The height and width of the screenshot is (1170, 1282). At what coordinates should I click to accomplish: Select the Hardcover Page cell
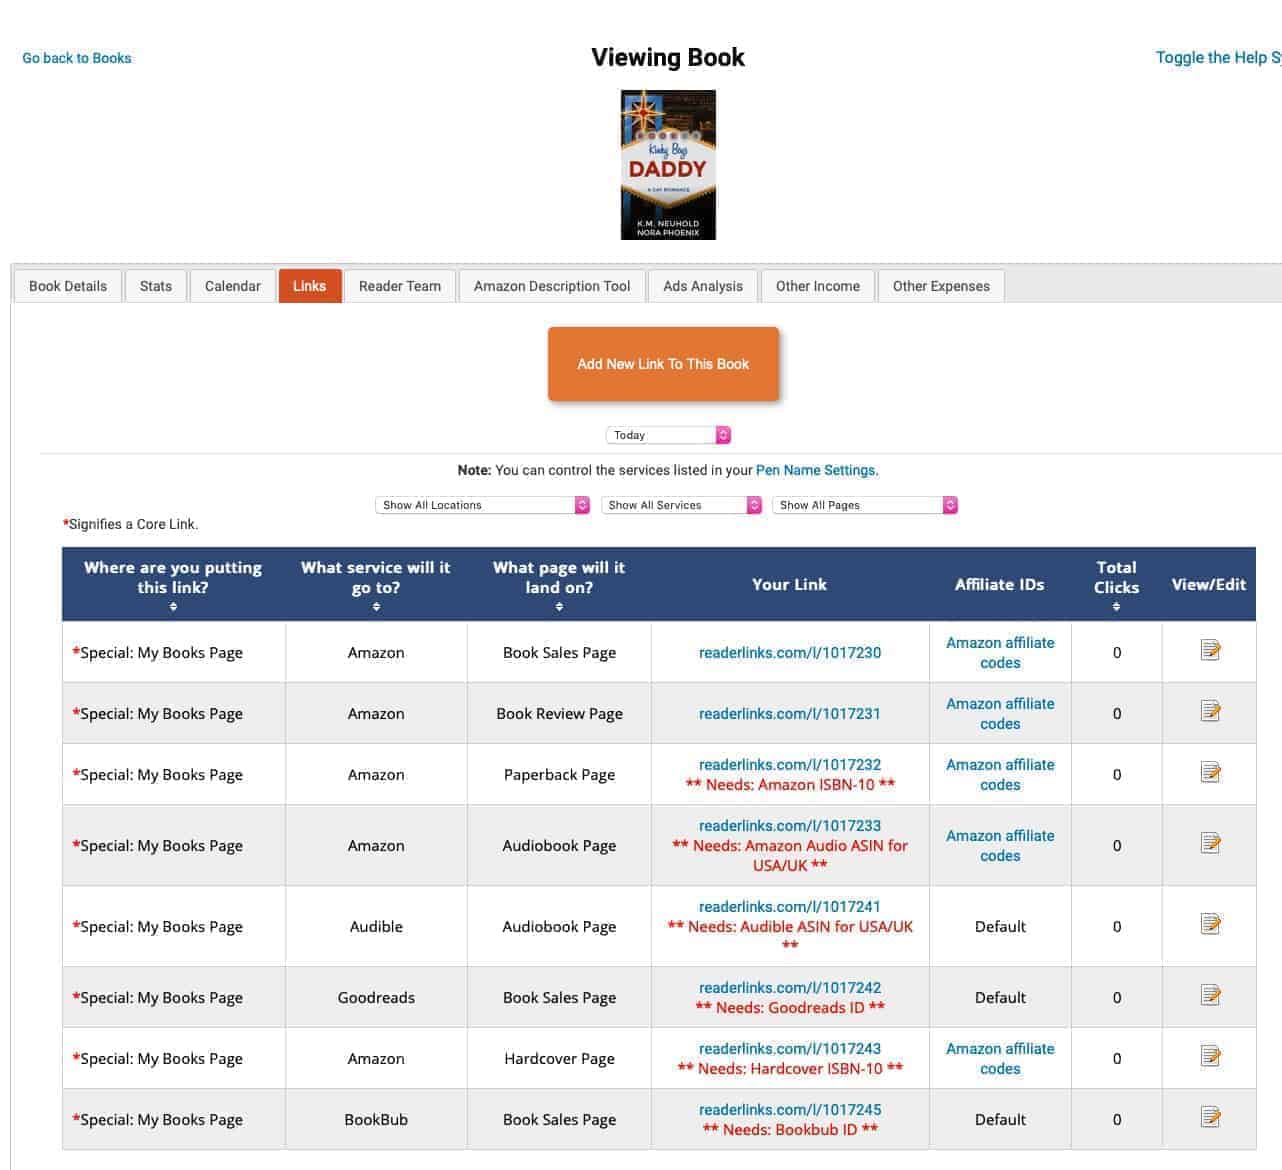click(x=559, y=1059)
